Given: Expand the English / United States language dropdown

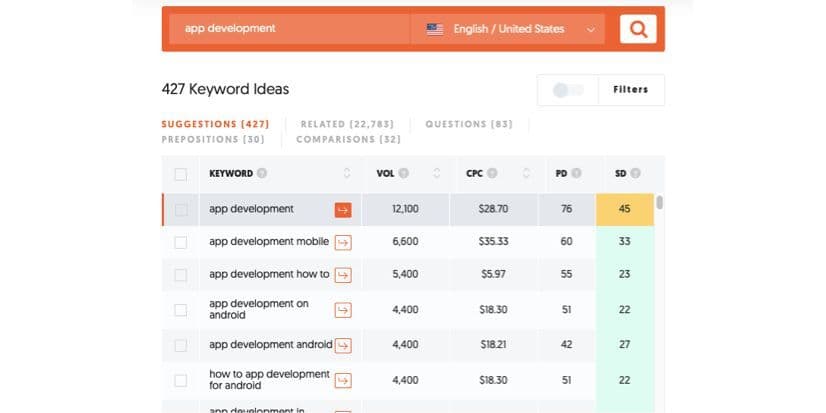Looking at the screenshot, I should tap(510, 29).
